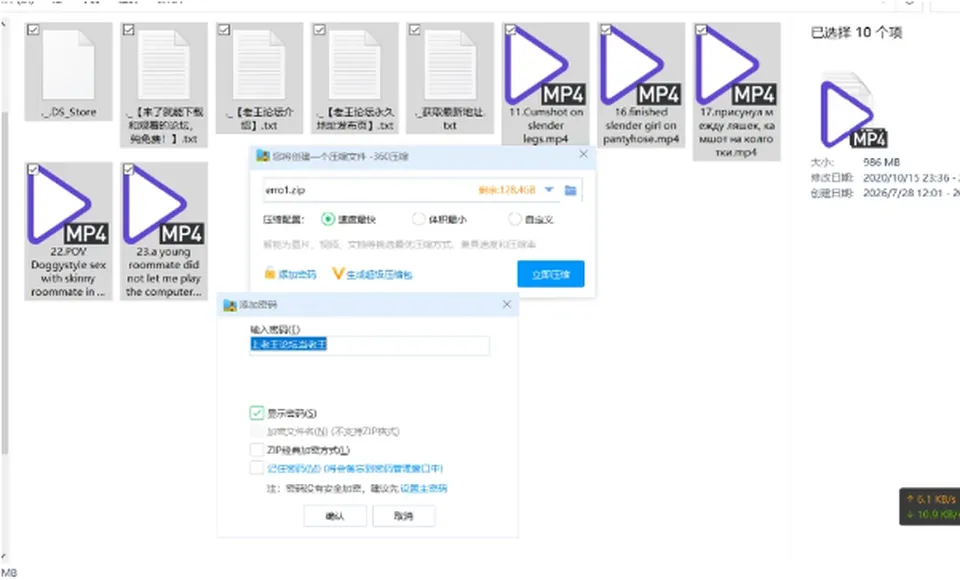Toggle checkbox on ._DS_Store file
Viewport: 960px width, 580px height.
point(33,29)
